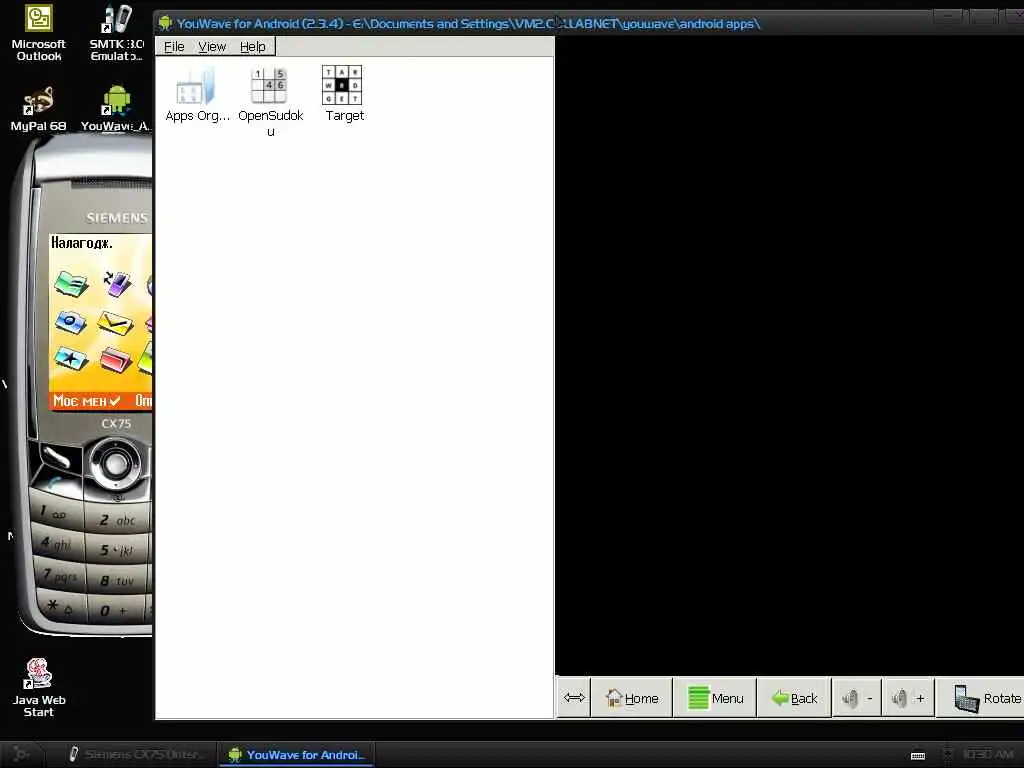
Task: Tap key 4 ghi on Siemens keypad
Action: 57,543
